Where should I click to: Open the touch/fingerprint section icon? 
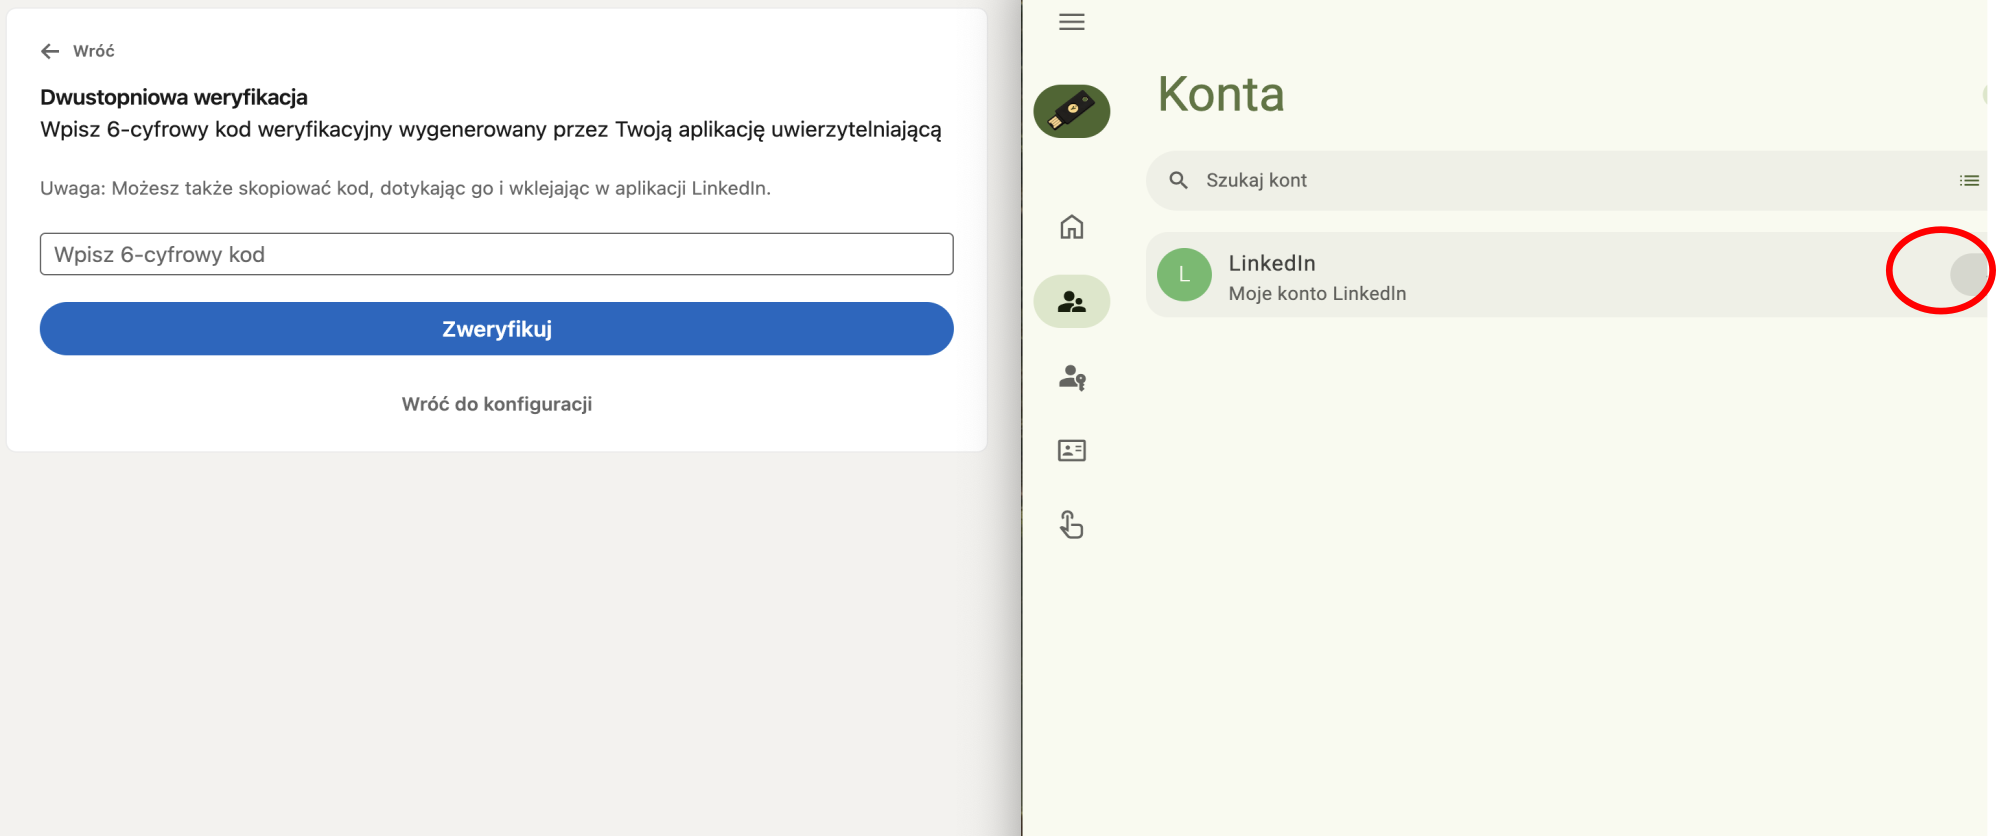(1071, 524)
